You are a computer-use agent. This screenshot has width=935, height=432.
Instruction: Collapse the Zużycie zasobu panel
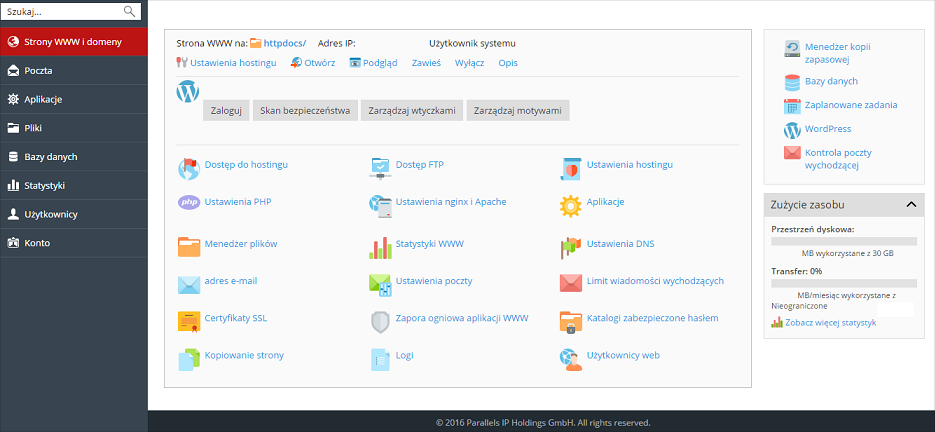click(911, 205)
